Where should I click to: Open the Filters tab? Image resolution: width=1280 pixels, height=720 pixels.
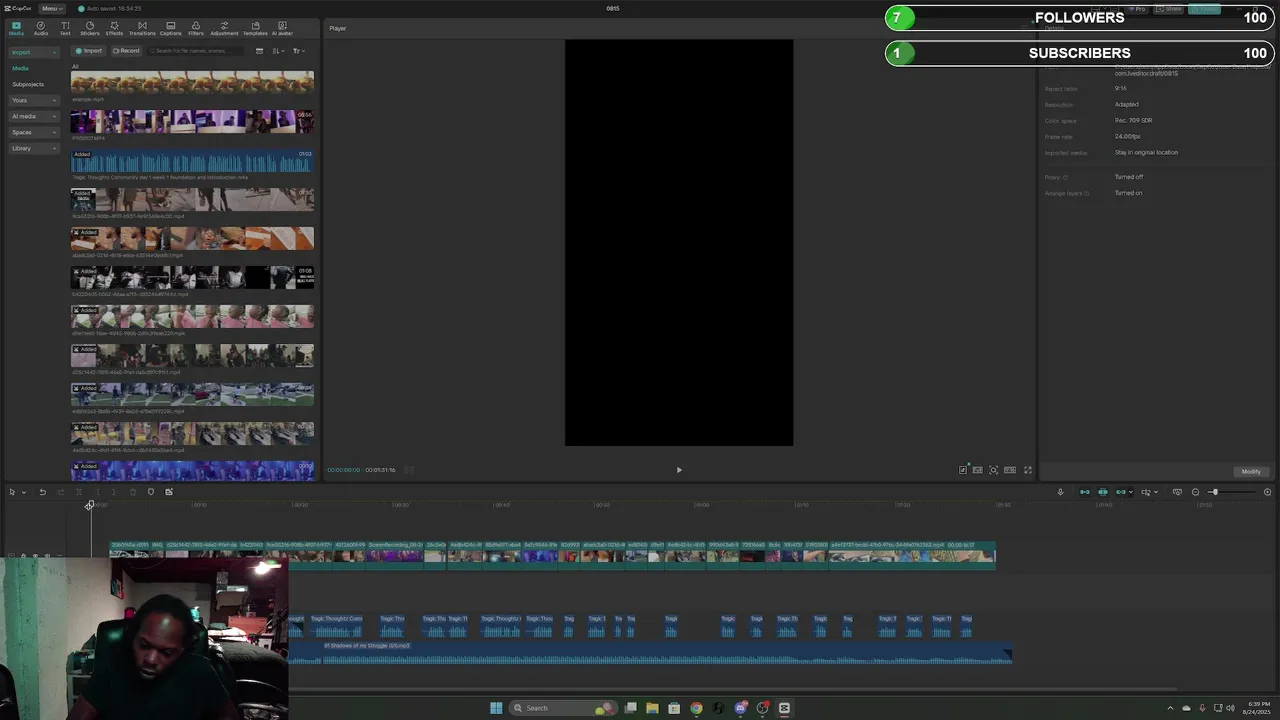click(196, 28)
